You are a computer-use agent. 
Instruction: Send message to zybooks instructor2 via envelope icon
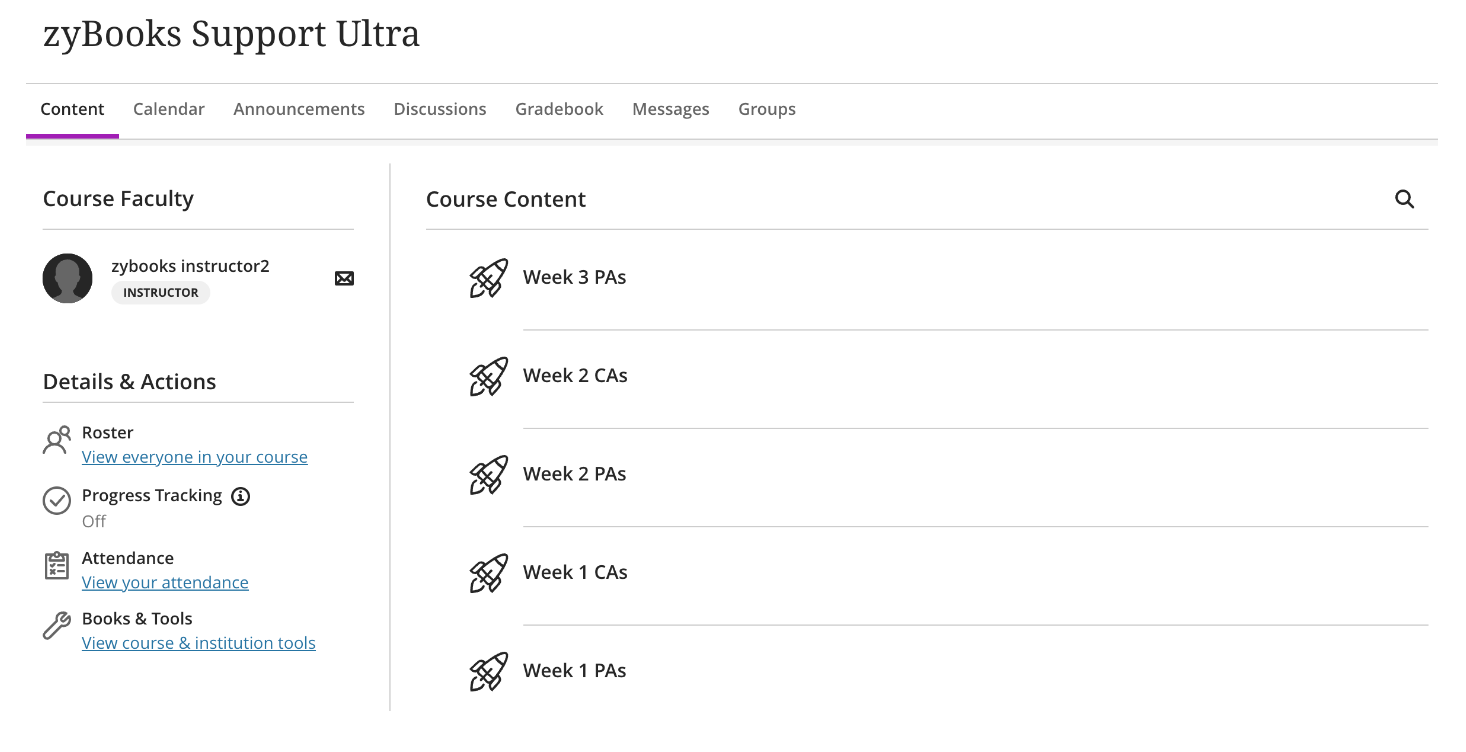point(344,278)
